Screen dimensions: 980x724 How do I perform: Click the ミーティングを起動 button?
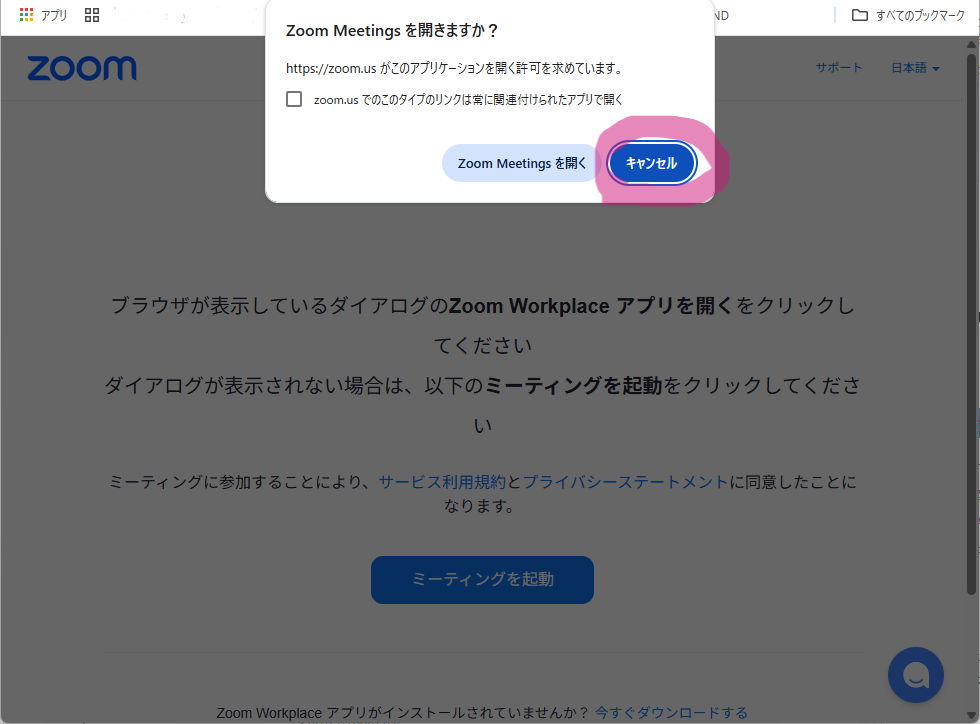(x=482, y=580)
